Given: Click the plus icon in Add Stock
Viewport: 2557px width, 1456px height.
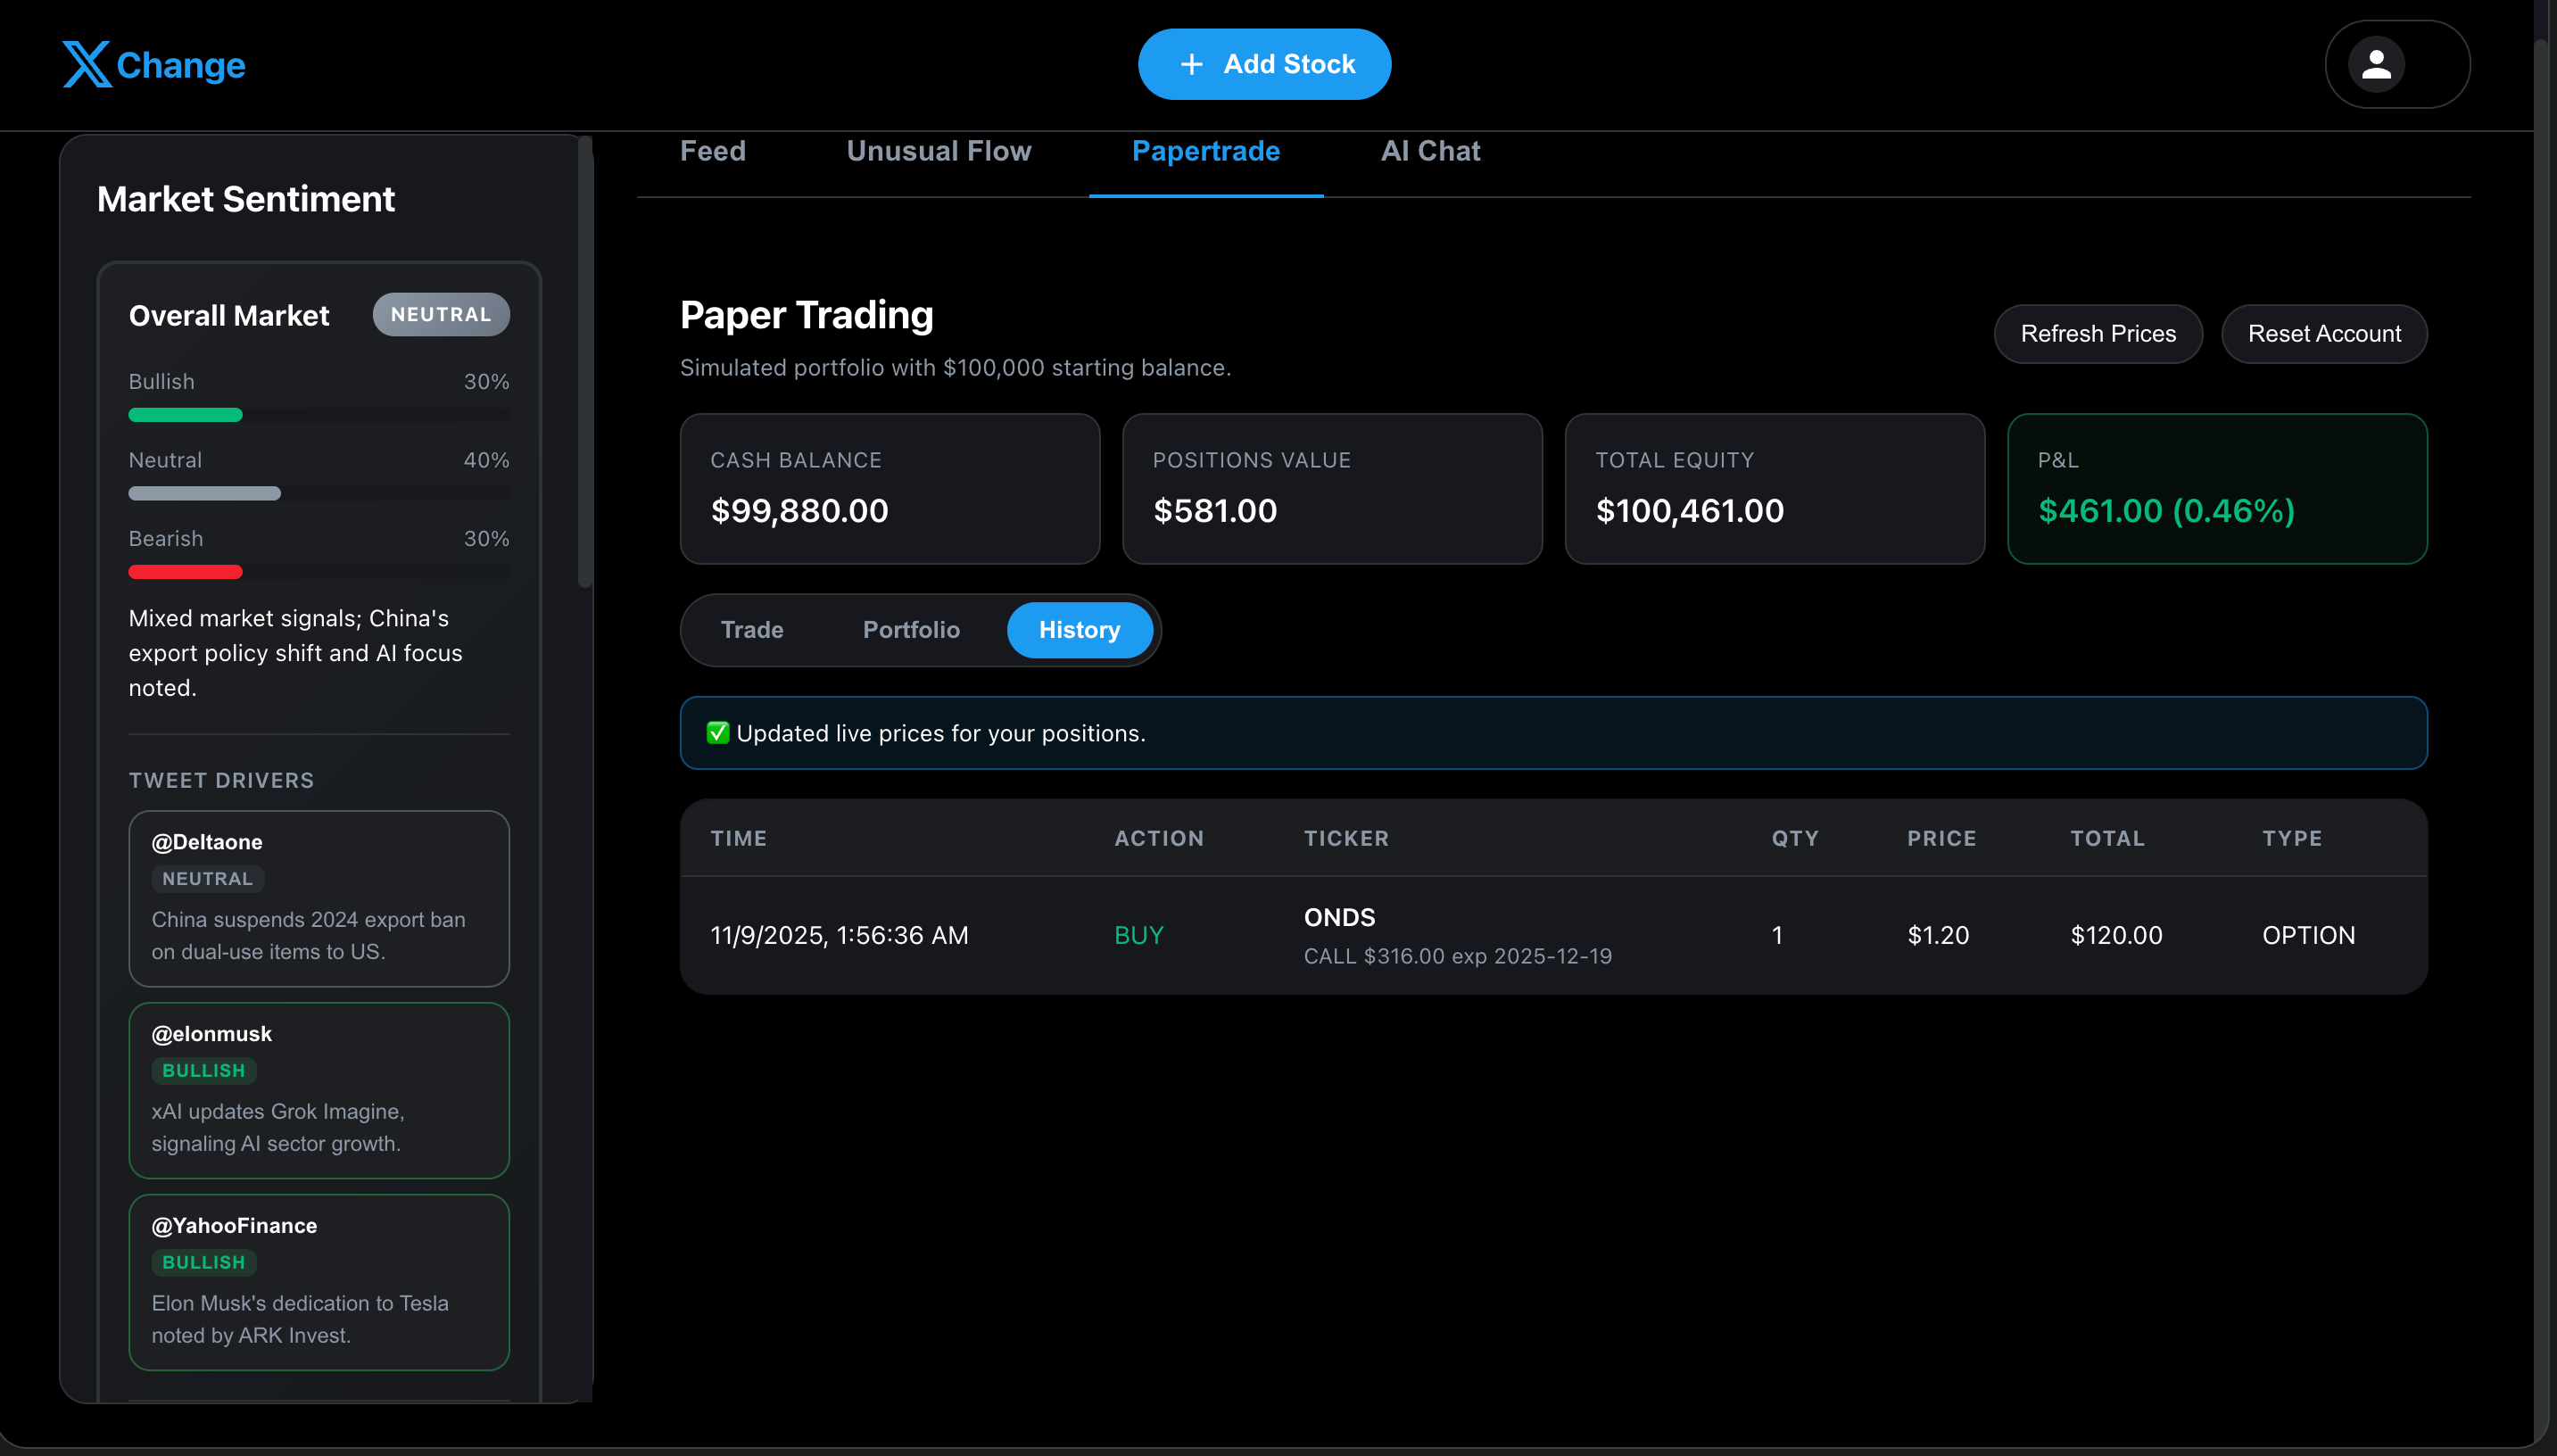Looking at the screenshot, I should pyautogui.click(x=1190, y=64).
